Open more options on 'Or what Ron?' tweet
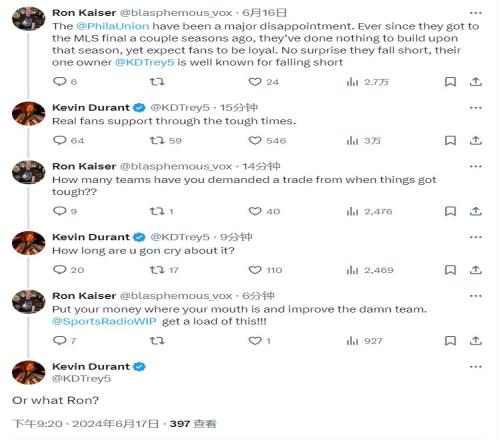500x440 pixels. pos(476,367)
